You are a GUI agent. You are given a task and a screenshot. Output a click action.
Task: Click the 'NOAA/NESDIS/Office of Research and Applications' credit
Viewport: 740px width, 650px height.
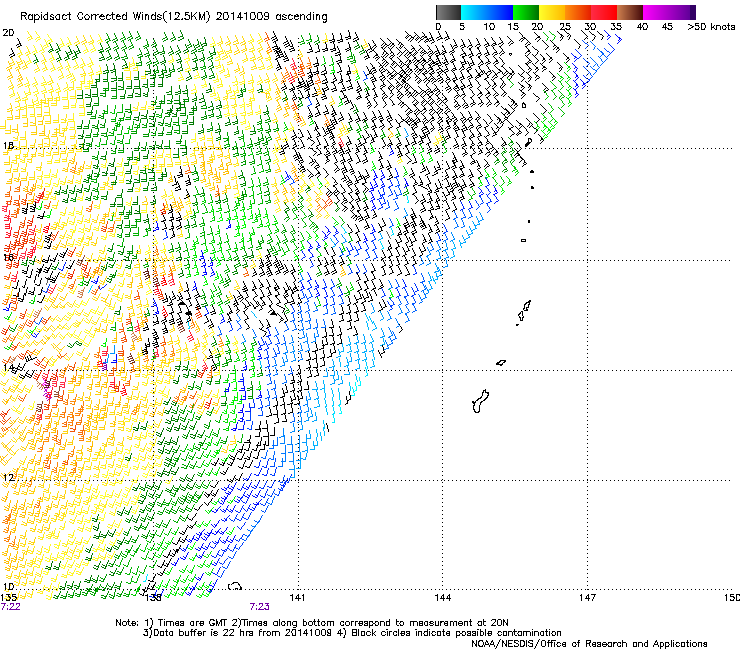[589, 644]
